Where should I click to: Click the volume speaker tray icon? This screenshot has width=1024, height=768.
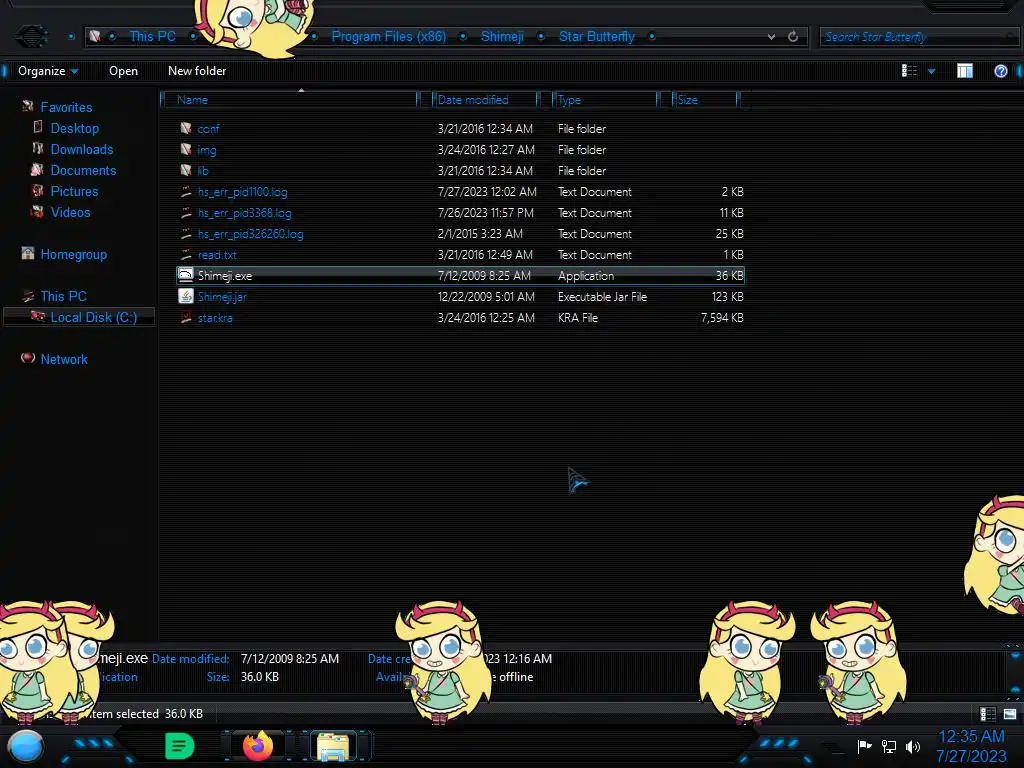pos(912,746)
